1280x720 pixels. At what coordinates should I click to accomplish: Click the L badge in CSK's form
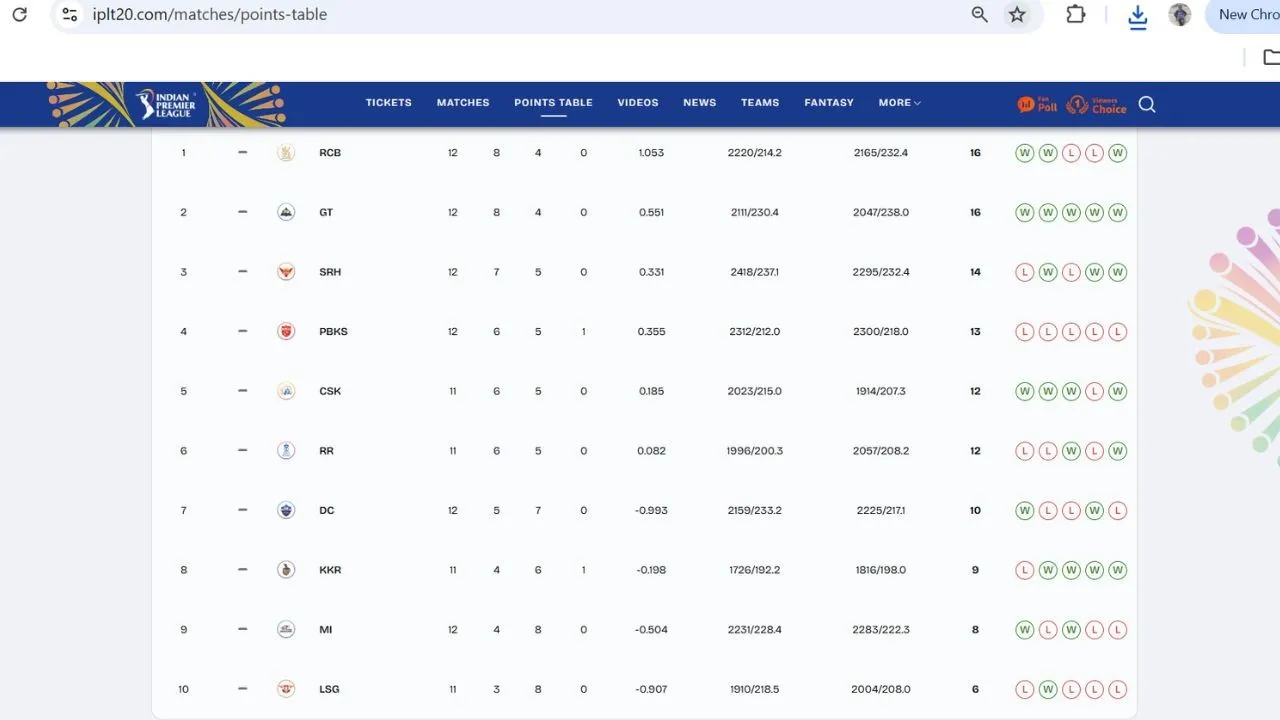click(x=1094, y=391)
